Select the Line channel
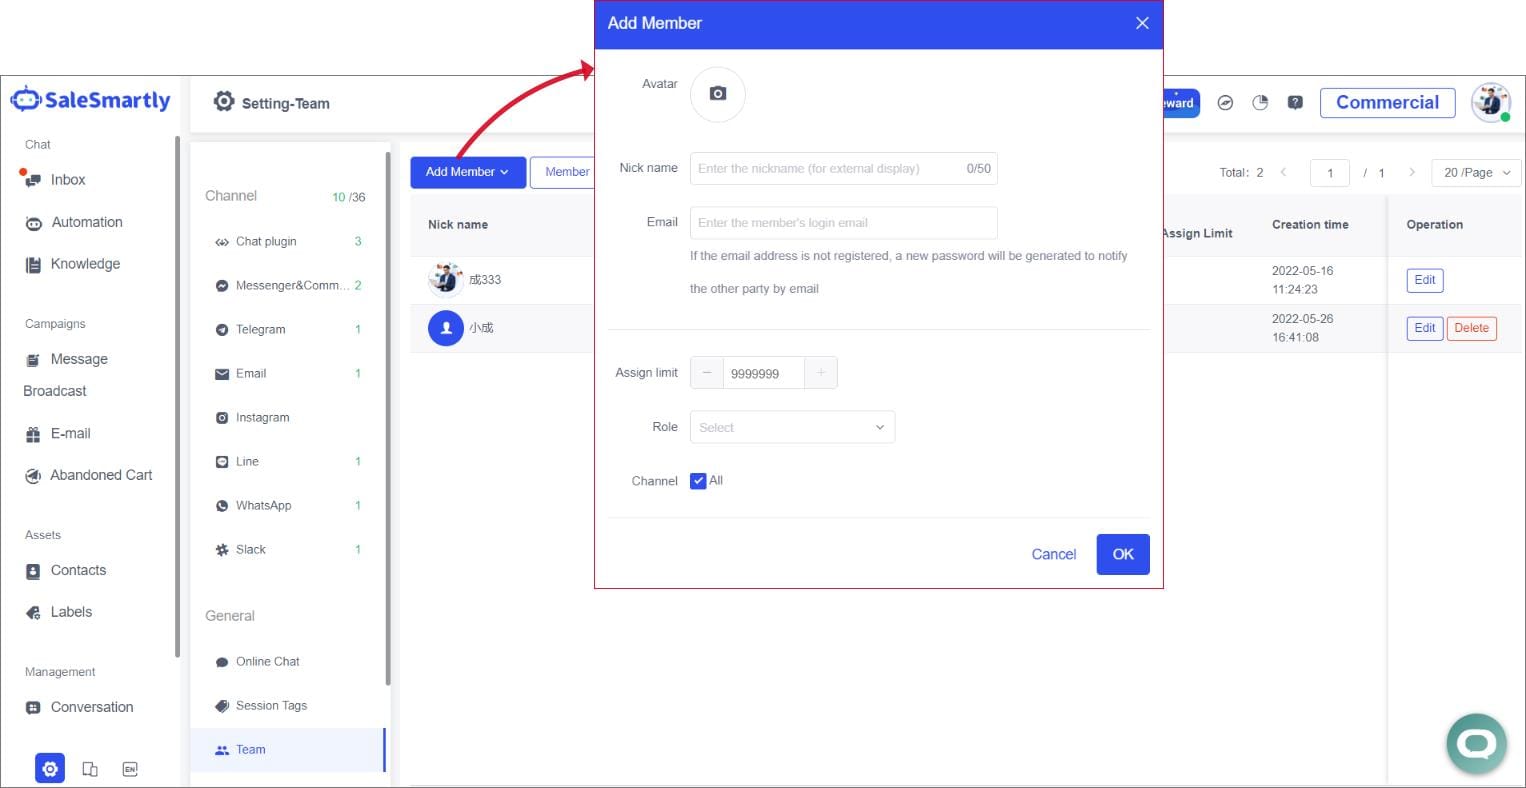This screenshot has width=1526, height=788. click(x=288, y=461)
